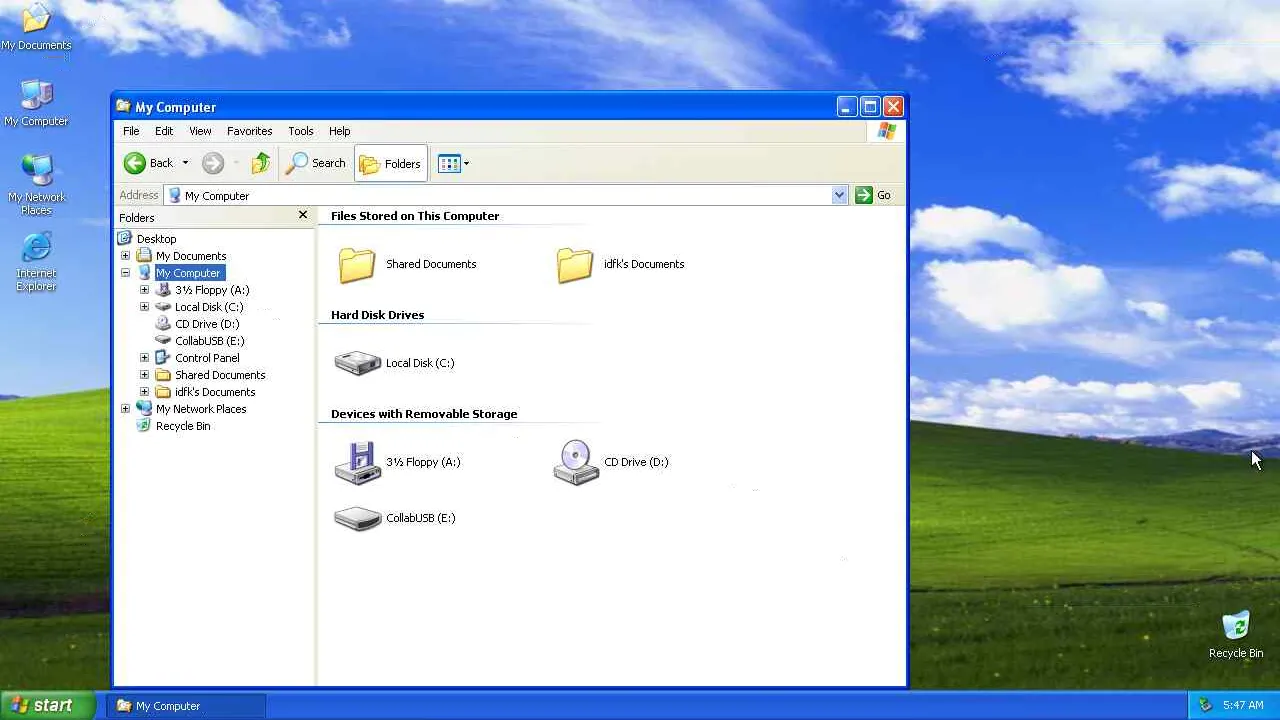Expand Control Panel tree node
This screenshot has width=1280, height=720.
tap(144, 358)
